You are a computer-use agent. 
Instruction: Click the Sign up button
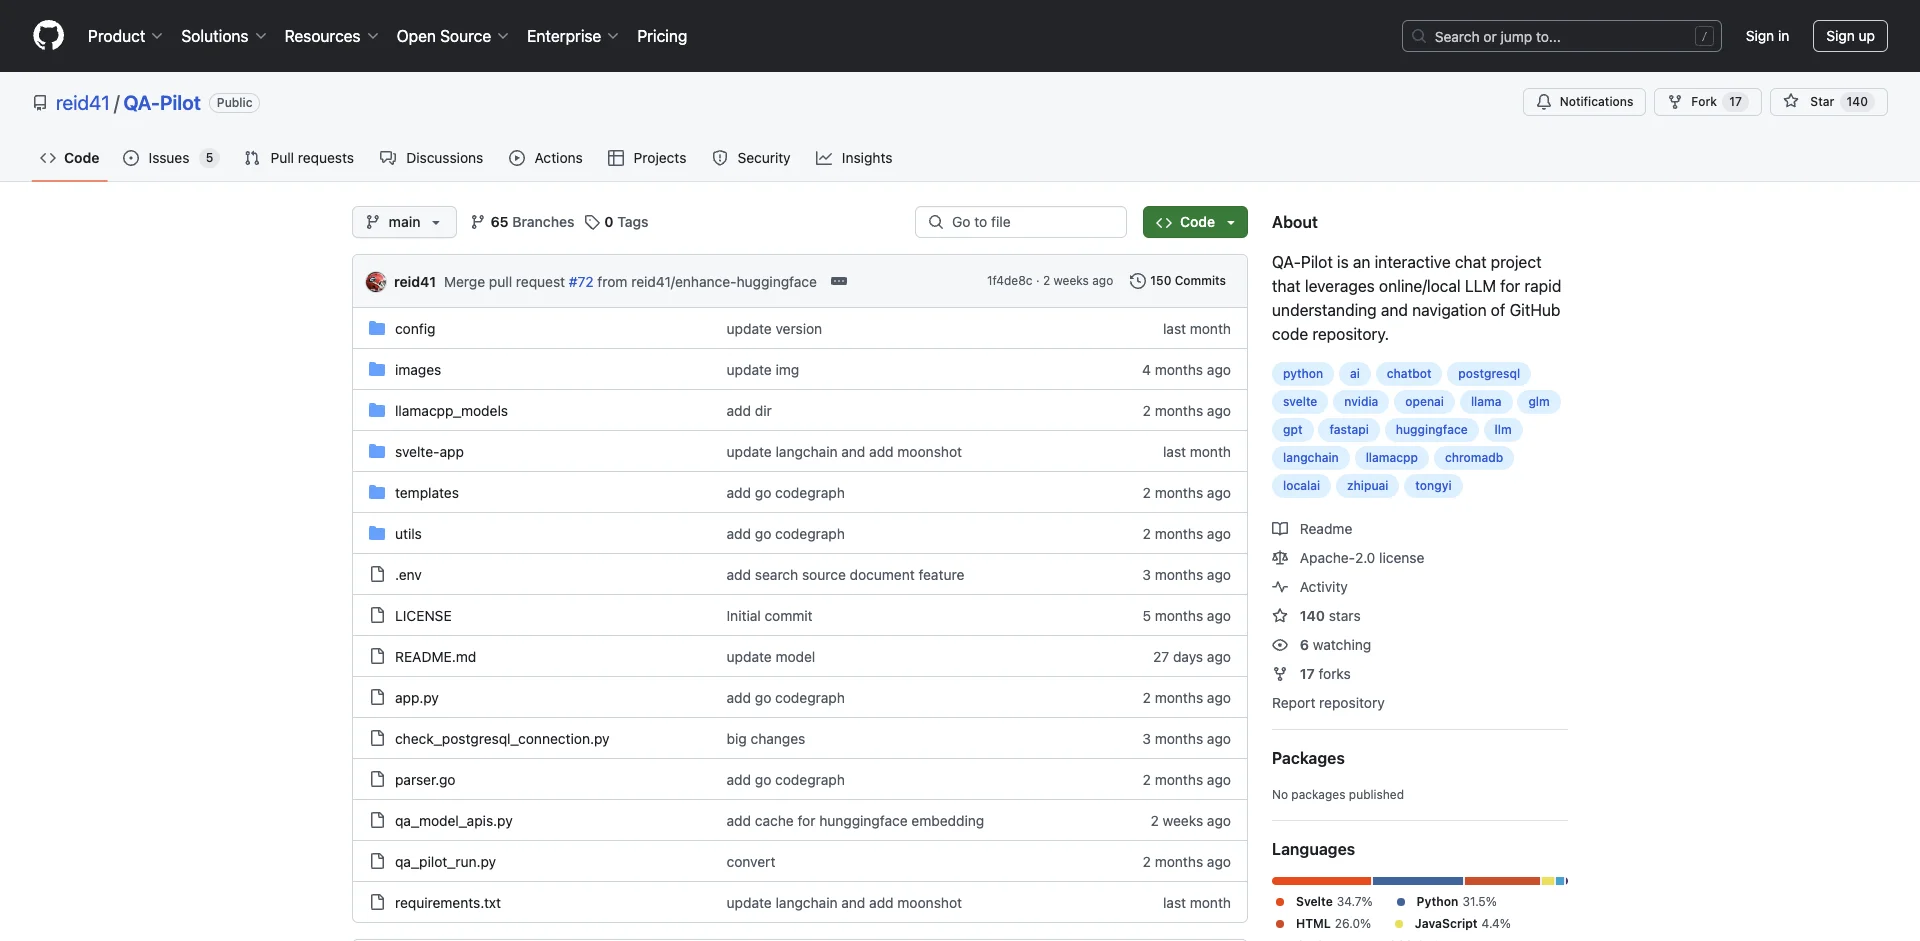coord(1850,36)
